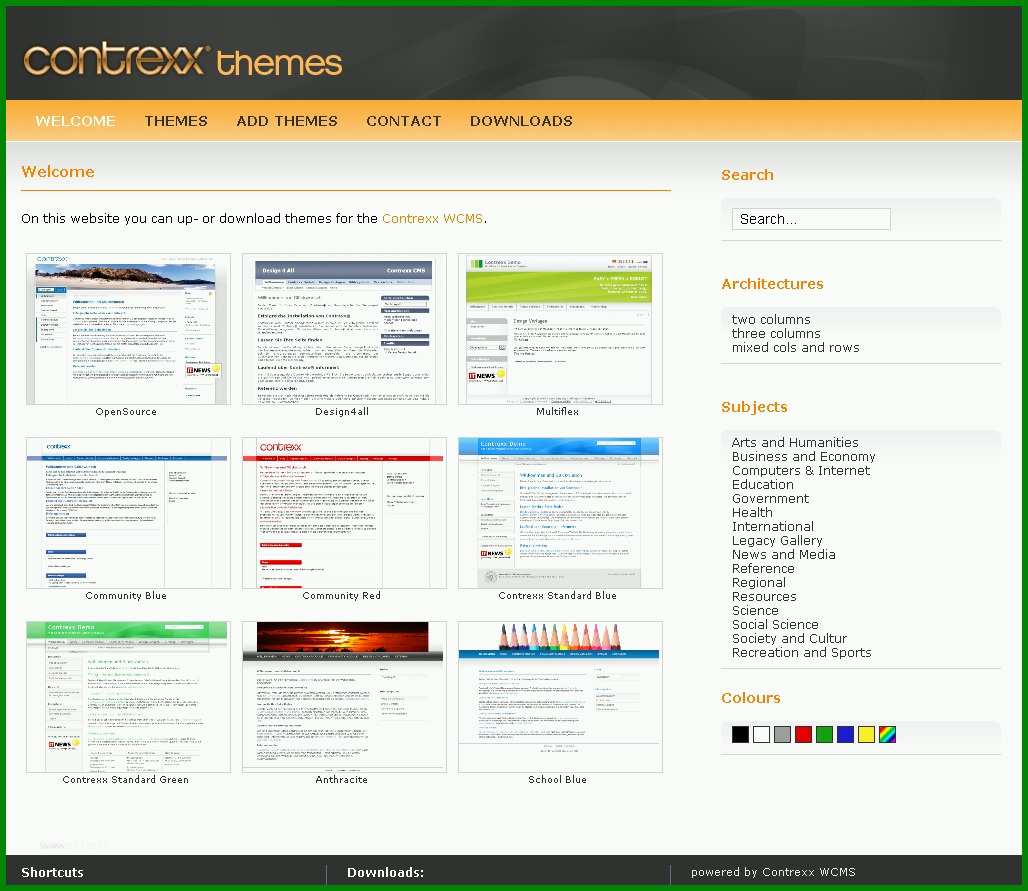Click the Subjects sidebar heading
1028x891 pixels.
click(754, 407)
